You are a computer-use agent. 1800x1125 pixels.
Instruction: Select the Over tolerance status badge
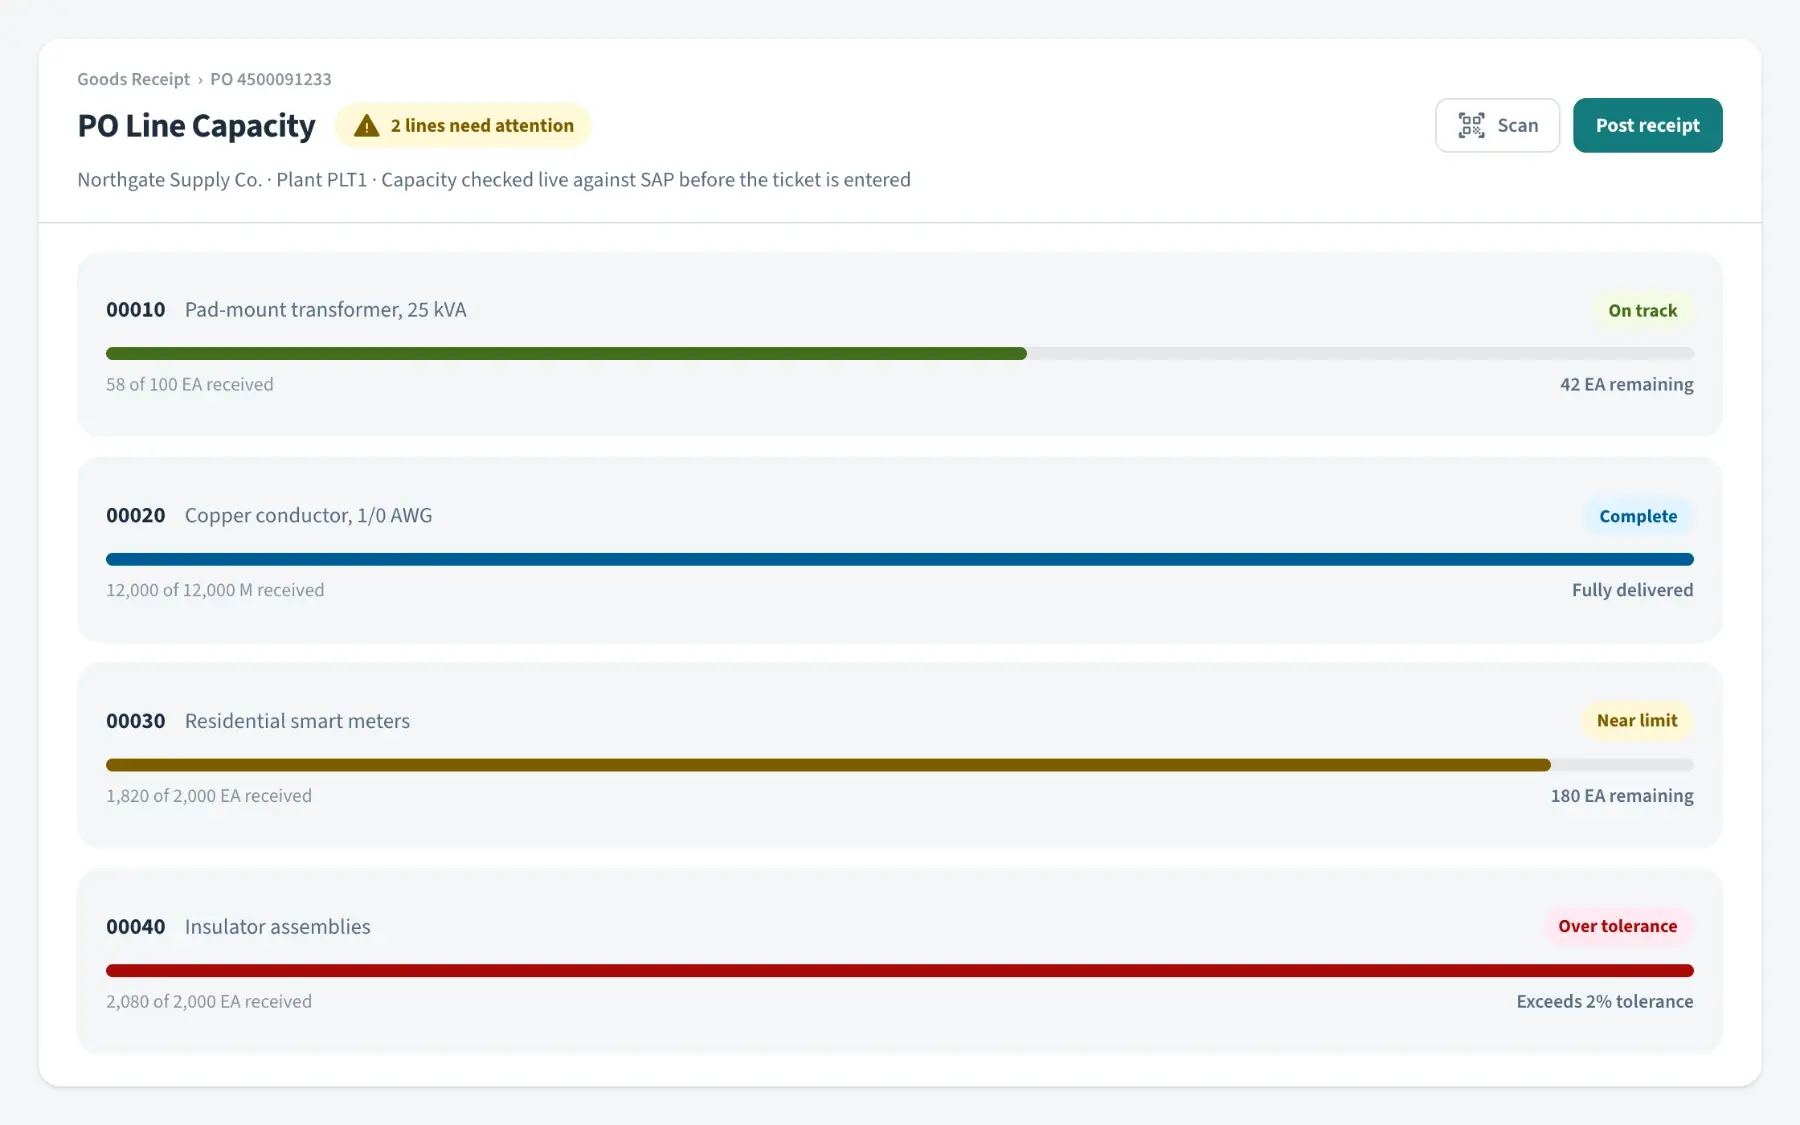[1617, 926]
